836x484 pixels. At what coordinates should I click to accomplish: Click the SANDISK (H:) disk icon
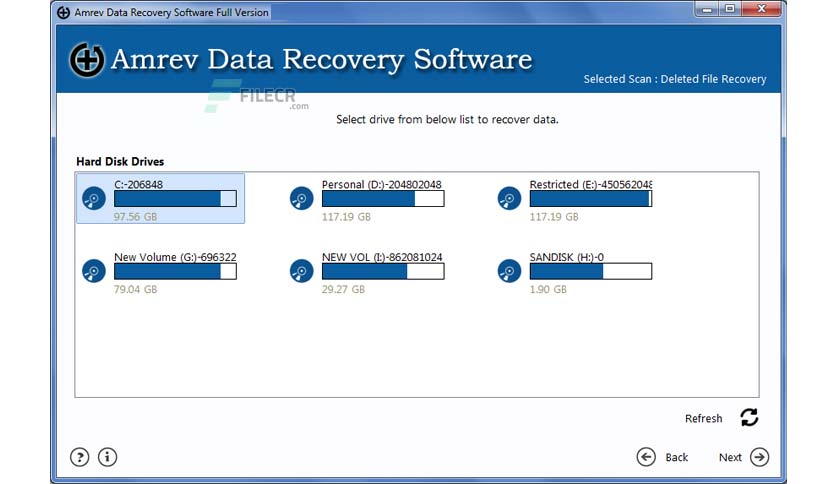(509, 271)
